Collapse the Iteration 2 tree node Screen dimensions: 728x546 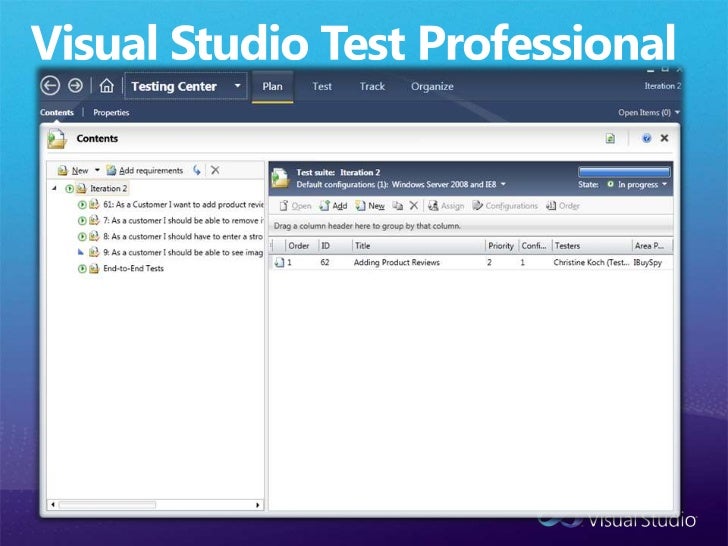55,188
